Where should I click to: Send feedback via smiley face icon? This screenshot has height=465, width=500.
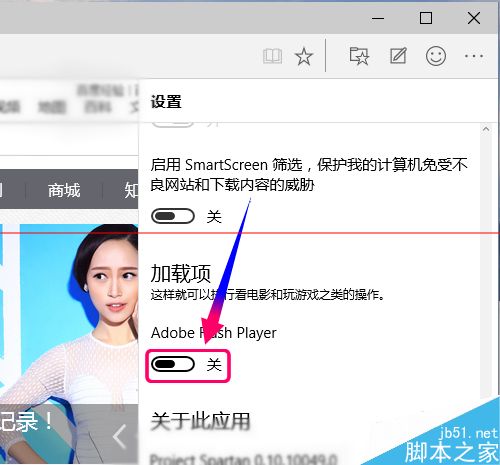[436, 56]
